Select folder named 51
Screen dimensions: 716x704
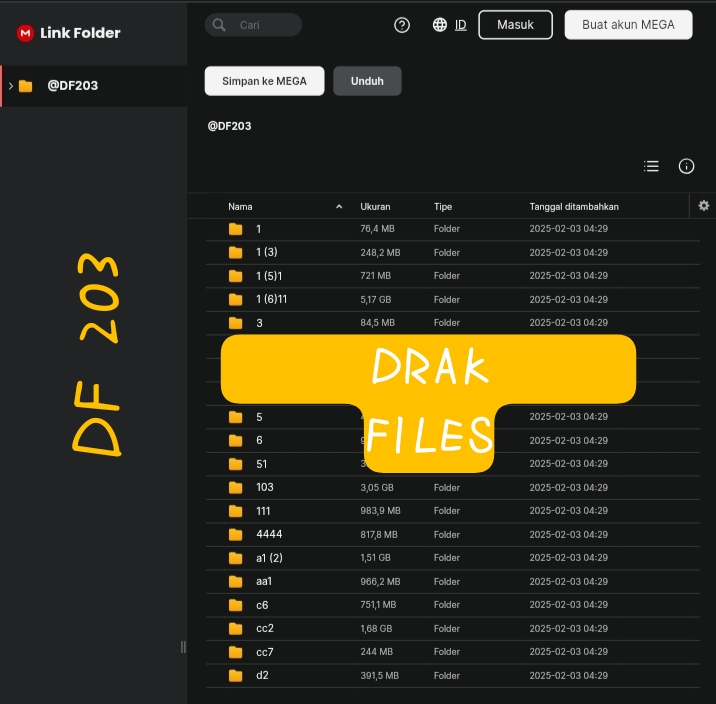click(453, 464)
